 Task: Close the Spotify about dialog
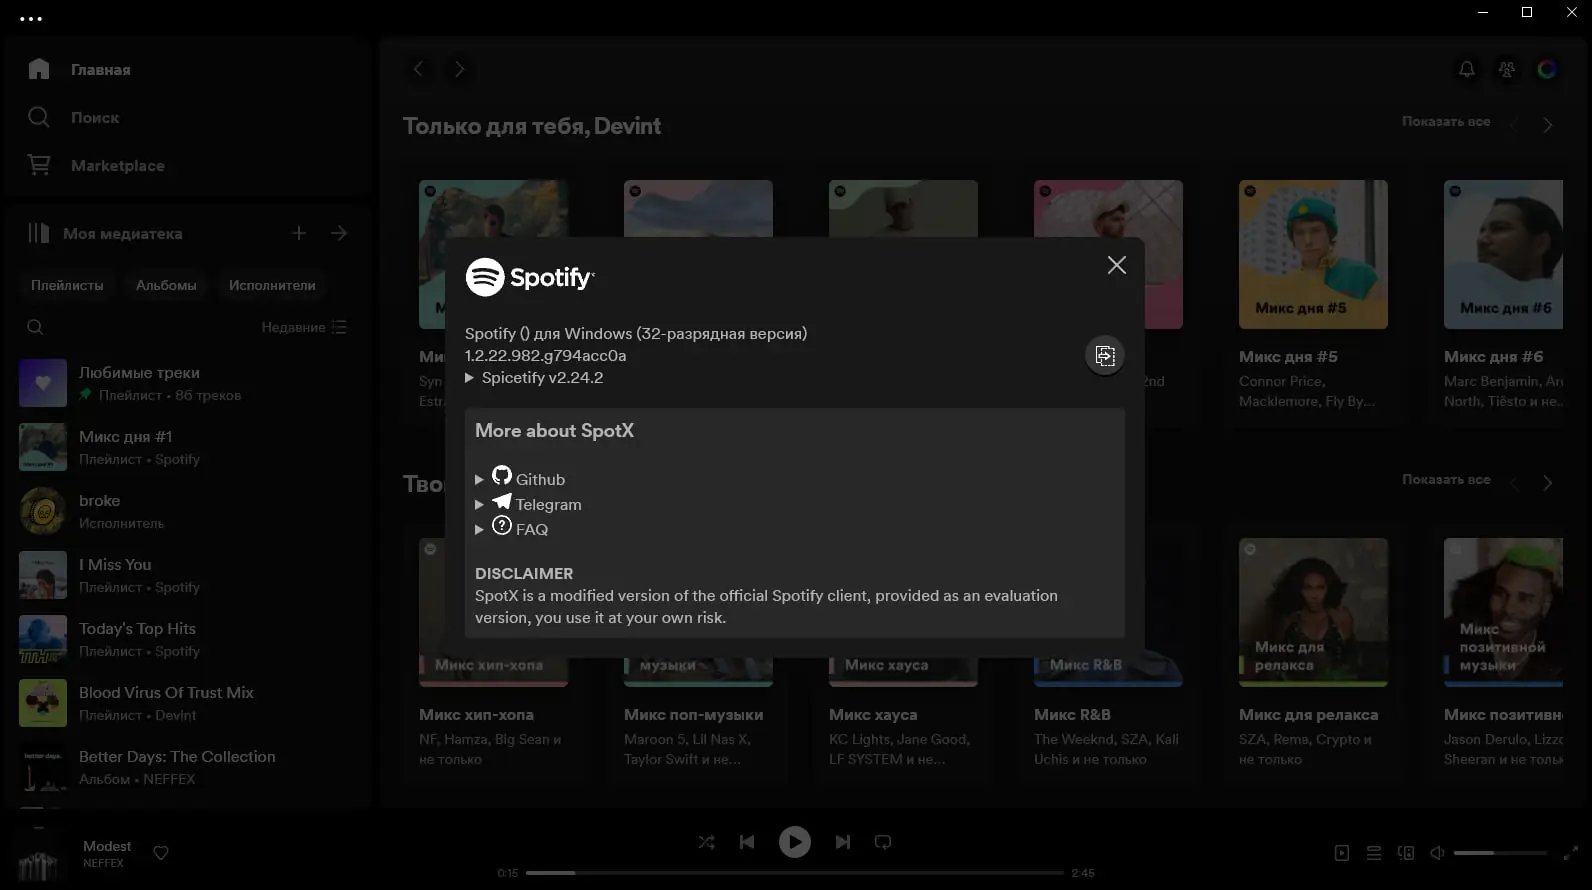point(1117,265)
